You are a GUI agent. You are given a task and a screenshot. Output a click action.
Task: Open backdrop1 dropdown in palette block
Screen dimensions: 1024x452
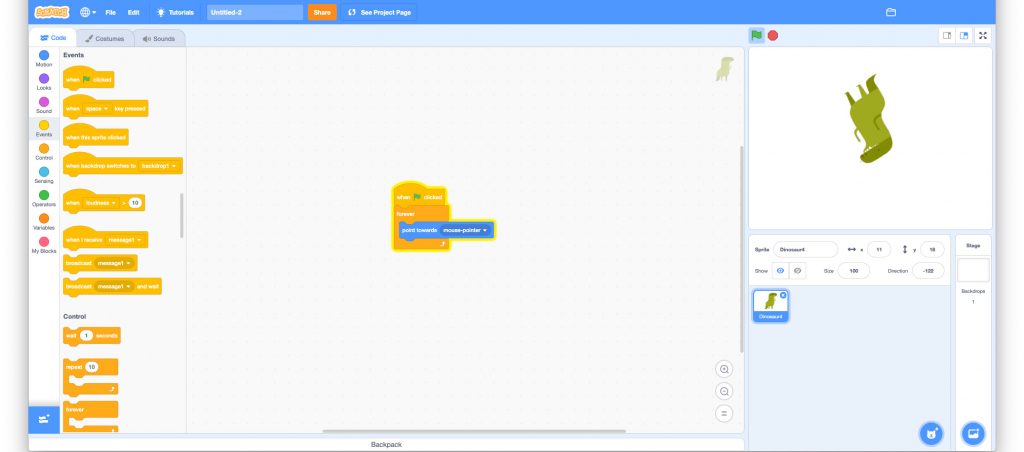[158, 166]
